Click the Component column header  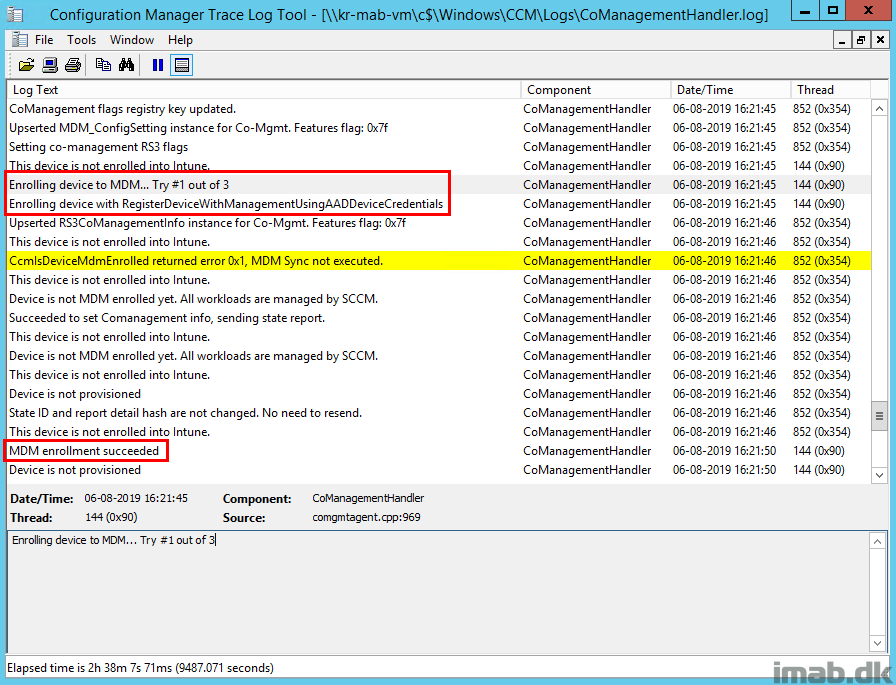pos(595,90)
